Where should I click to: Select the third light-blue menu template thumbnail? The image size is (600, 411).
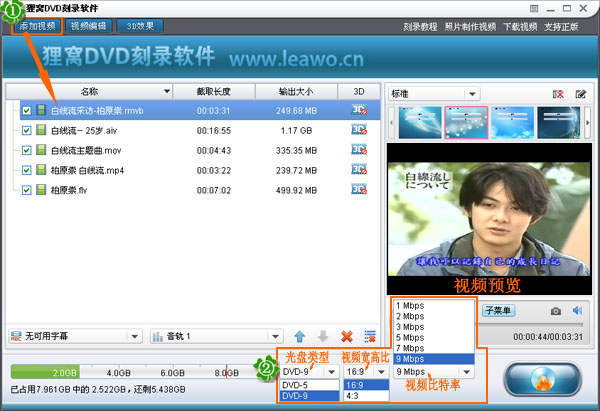[x=512, y=122]
